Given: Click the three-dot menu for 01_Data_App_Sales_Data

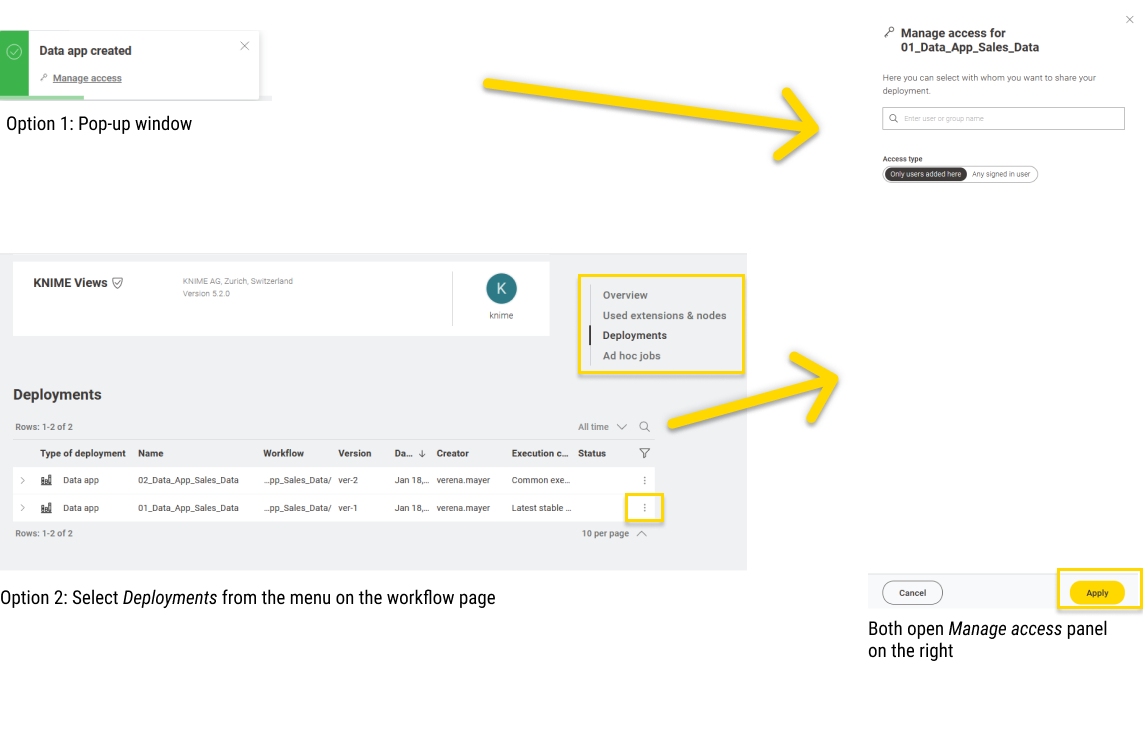Looking at the screenshot, I should pyautogui.click(x=644, y=508).
